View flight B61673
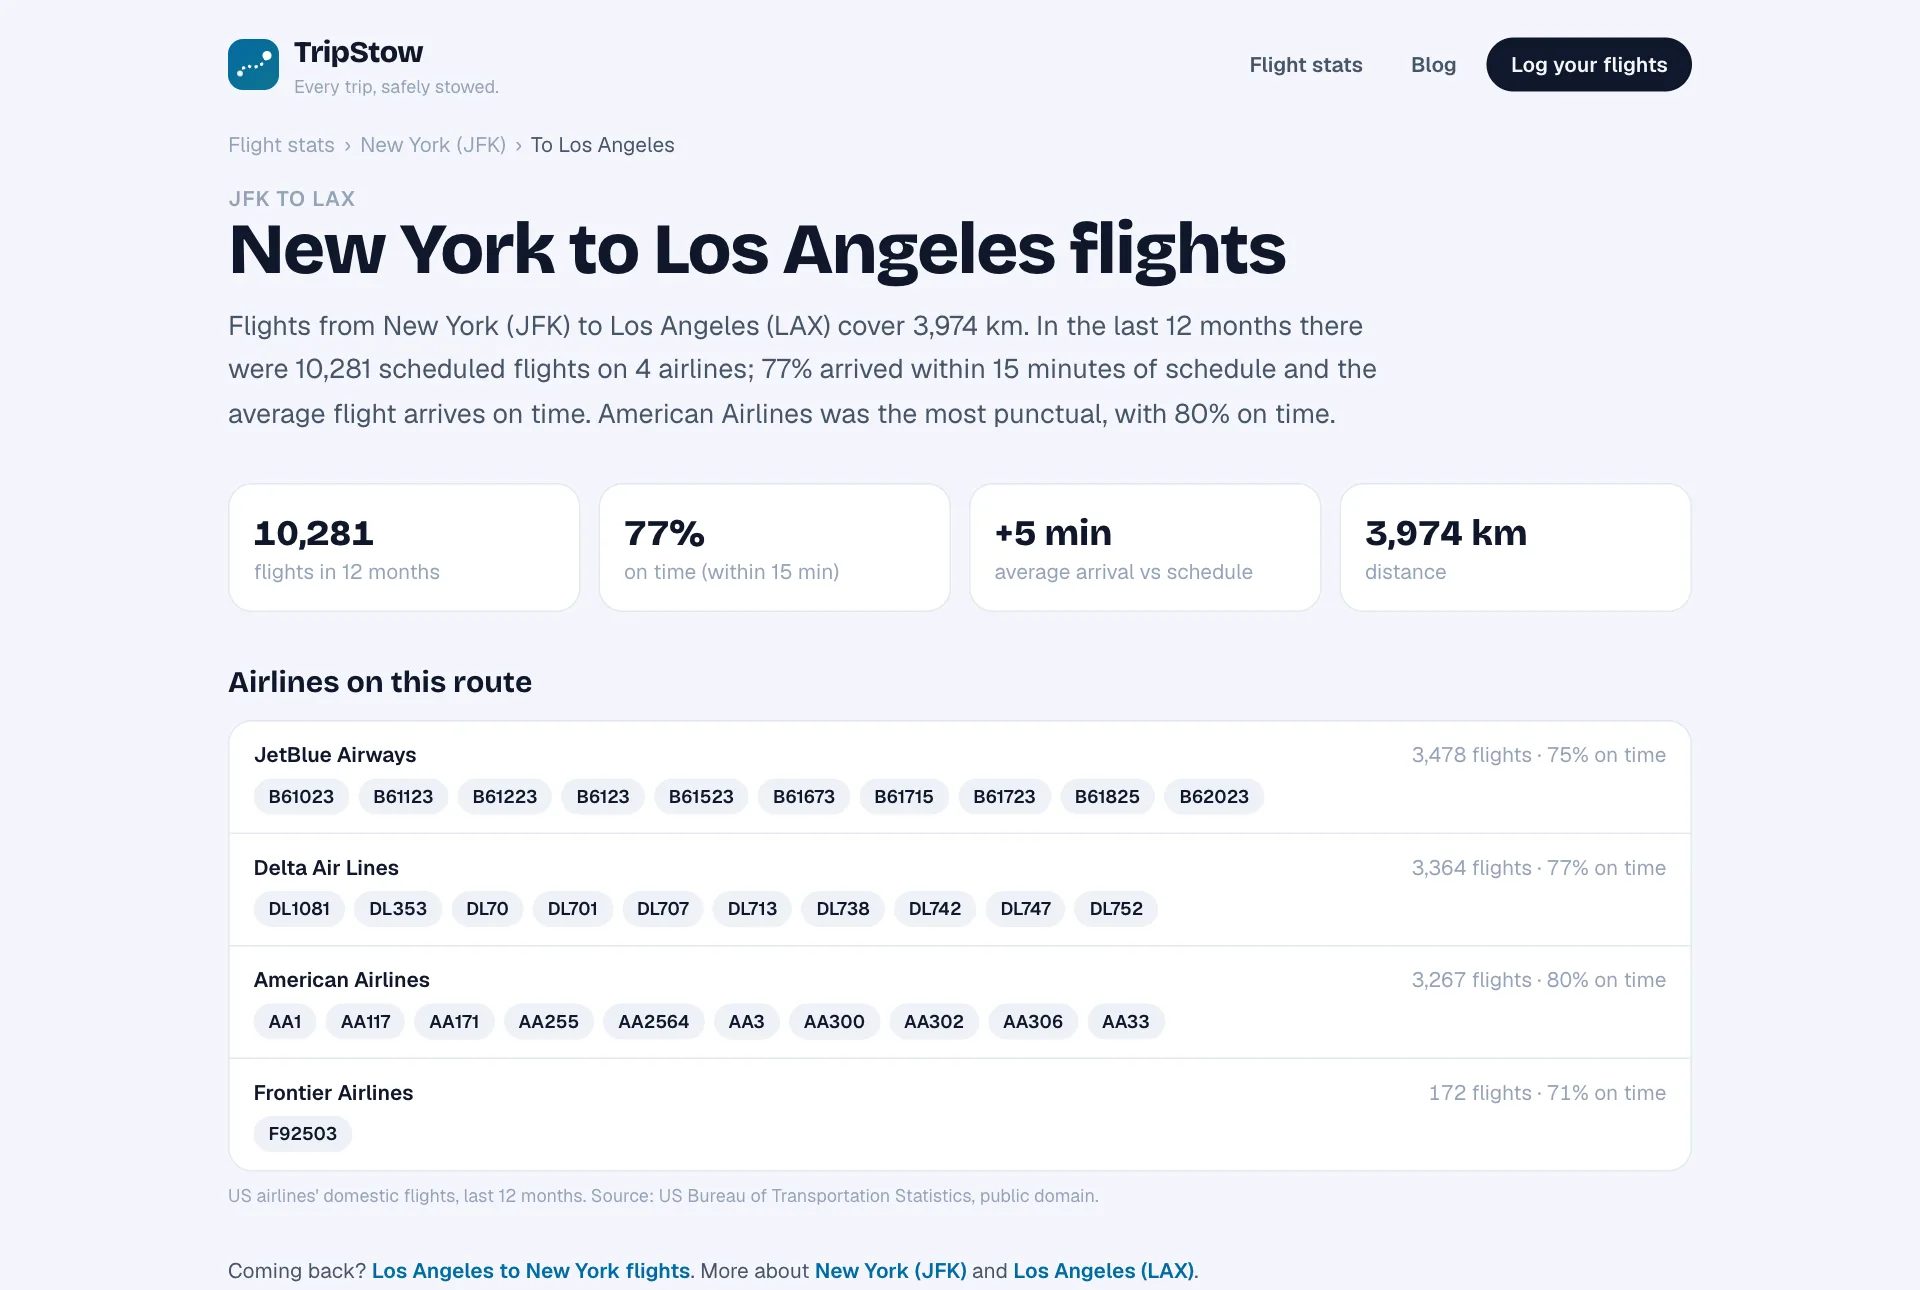 (x=804, y=797)
